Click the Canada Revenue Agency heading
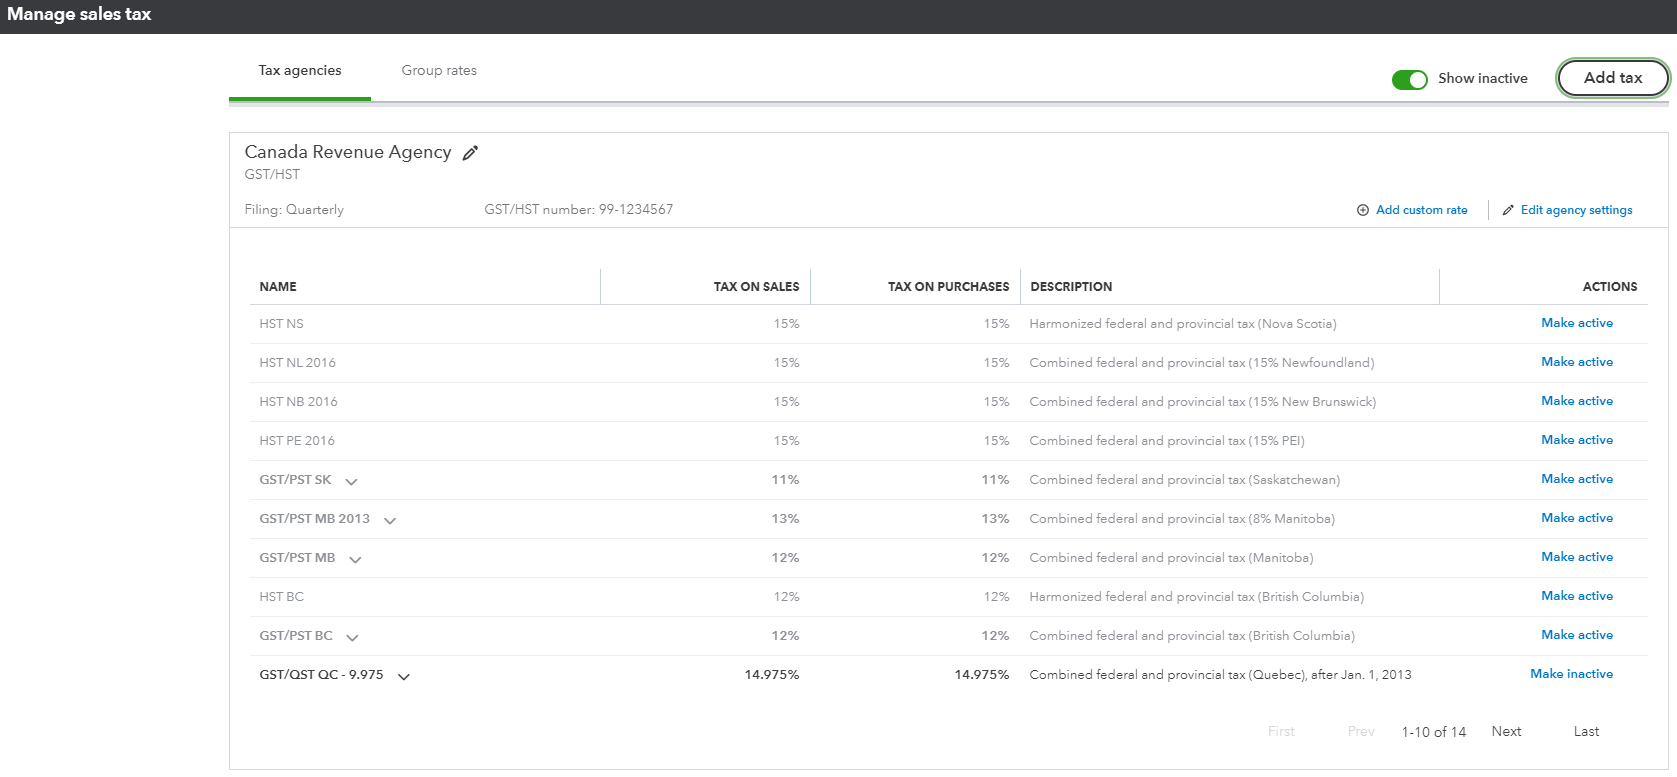Screen dimensions: 1677x777 click(x=348, y=152)
